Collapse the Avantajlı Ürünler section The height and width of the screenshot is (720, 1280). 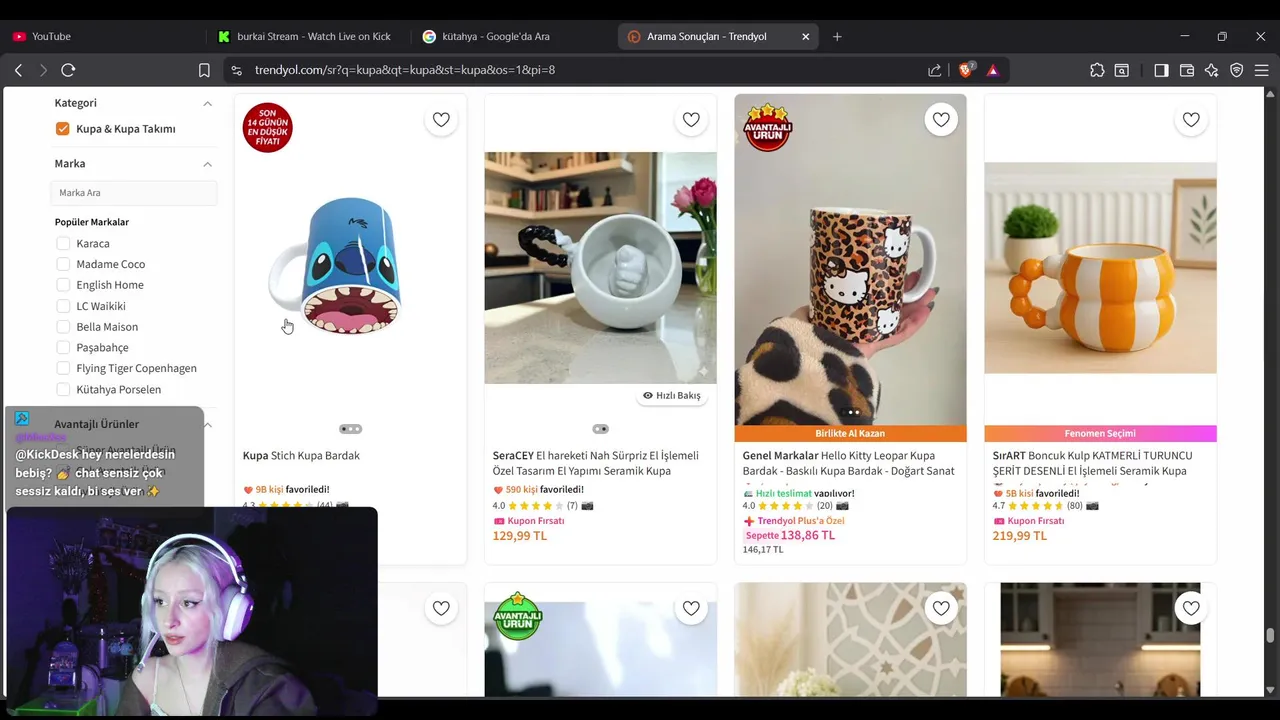[x=207, y=425]
